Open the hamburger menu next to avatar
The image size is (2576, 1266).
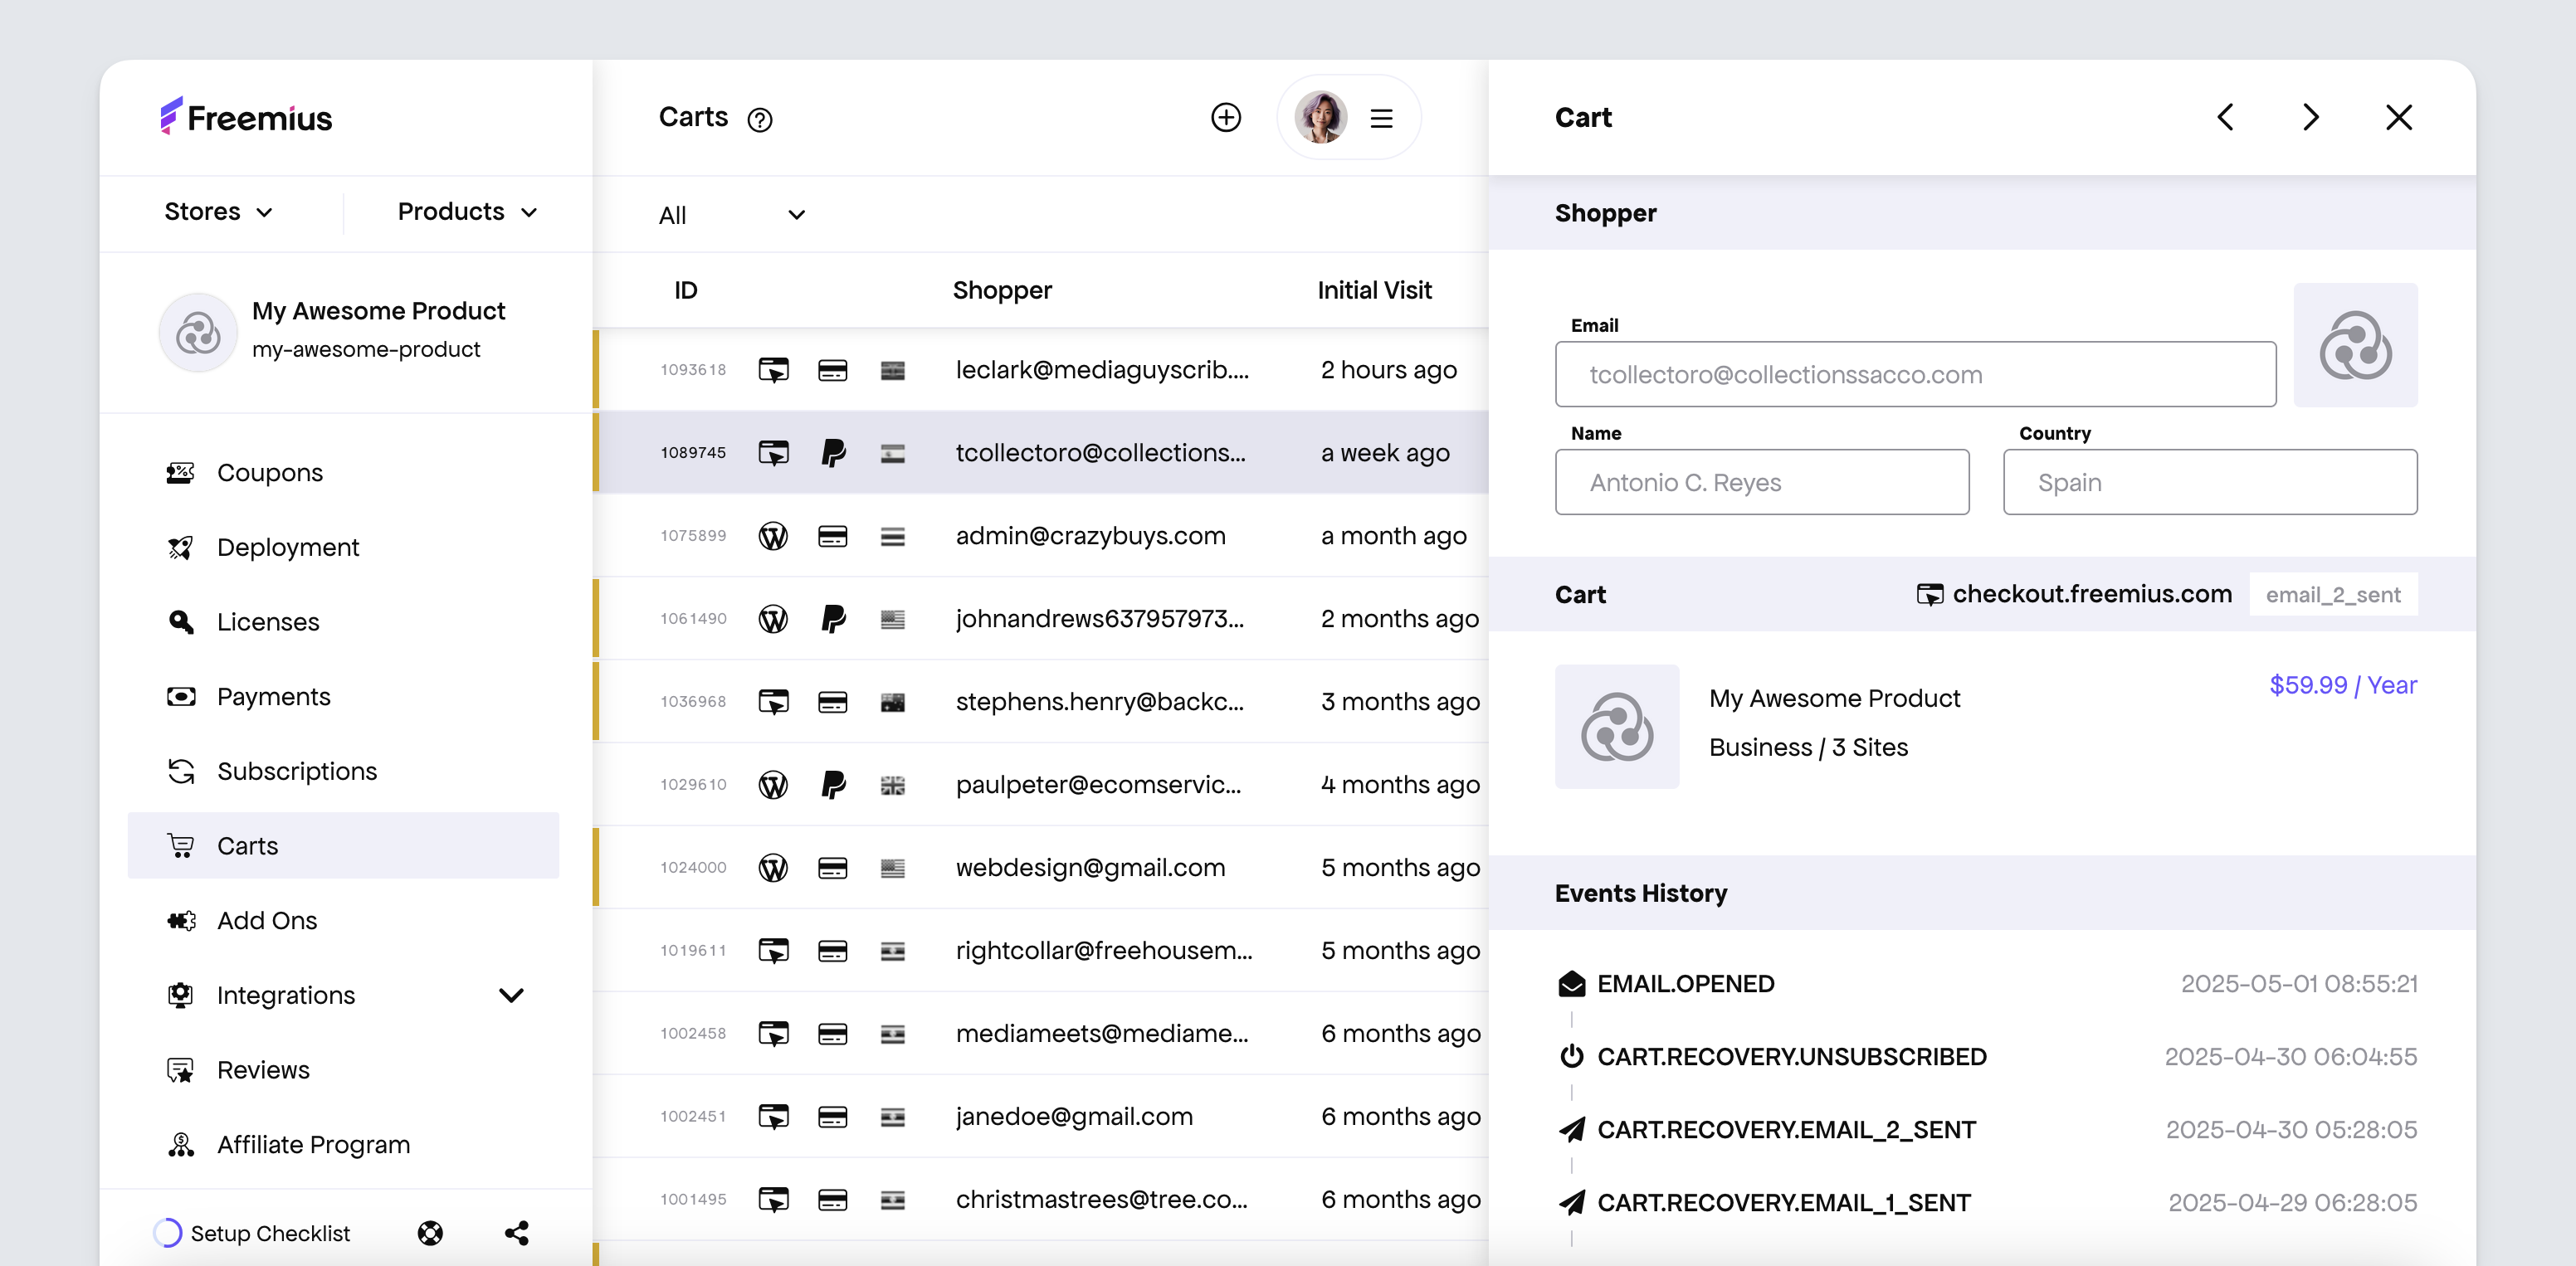[x=1381, y=118]
